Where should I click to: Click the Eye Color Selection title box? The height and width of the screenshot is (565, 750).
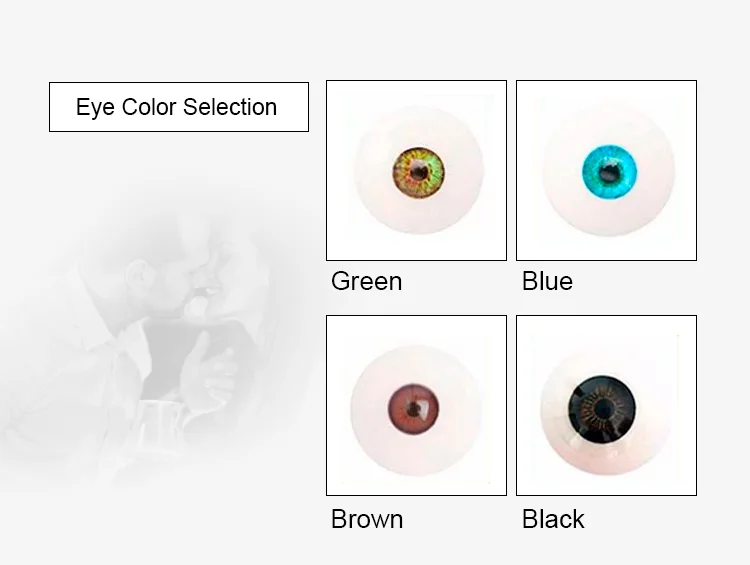pyautogui.click(x=178, y=107)
